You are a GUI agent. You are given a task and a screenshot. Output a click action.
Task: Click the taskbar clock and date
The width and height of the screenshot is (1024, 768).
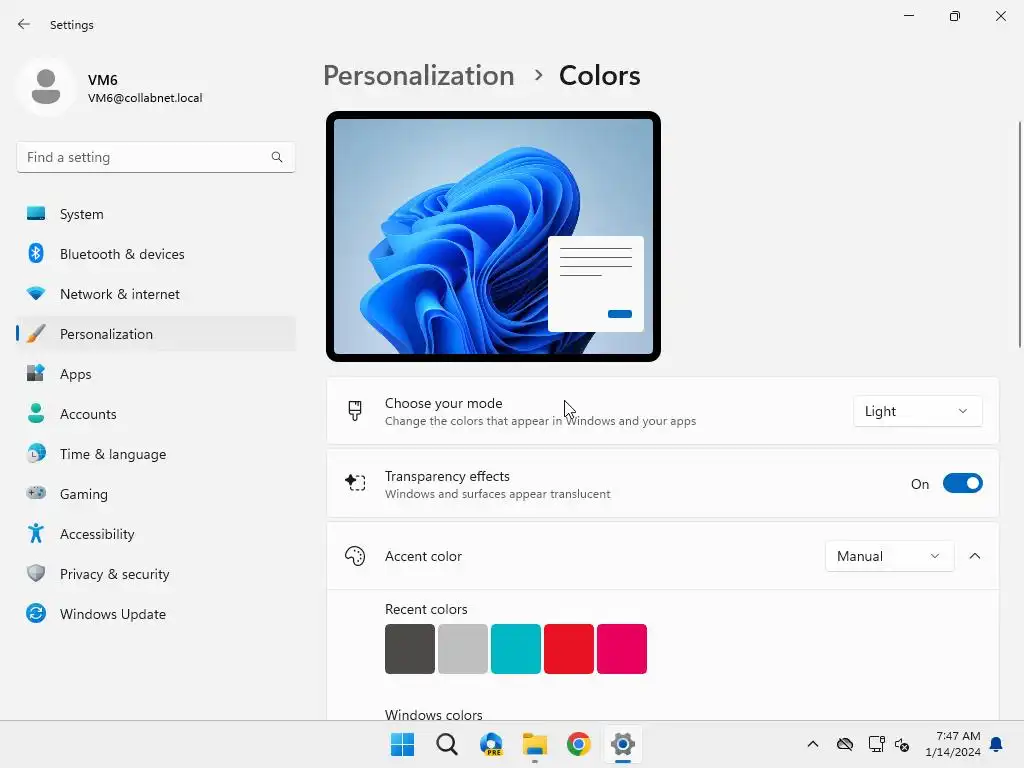(953, 744)
